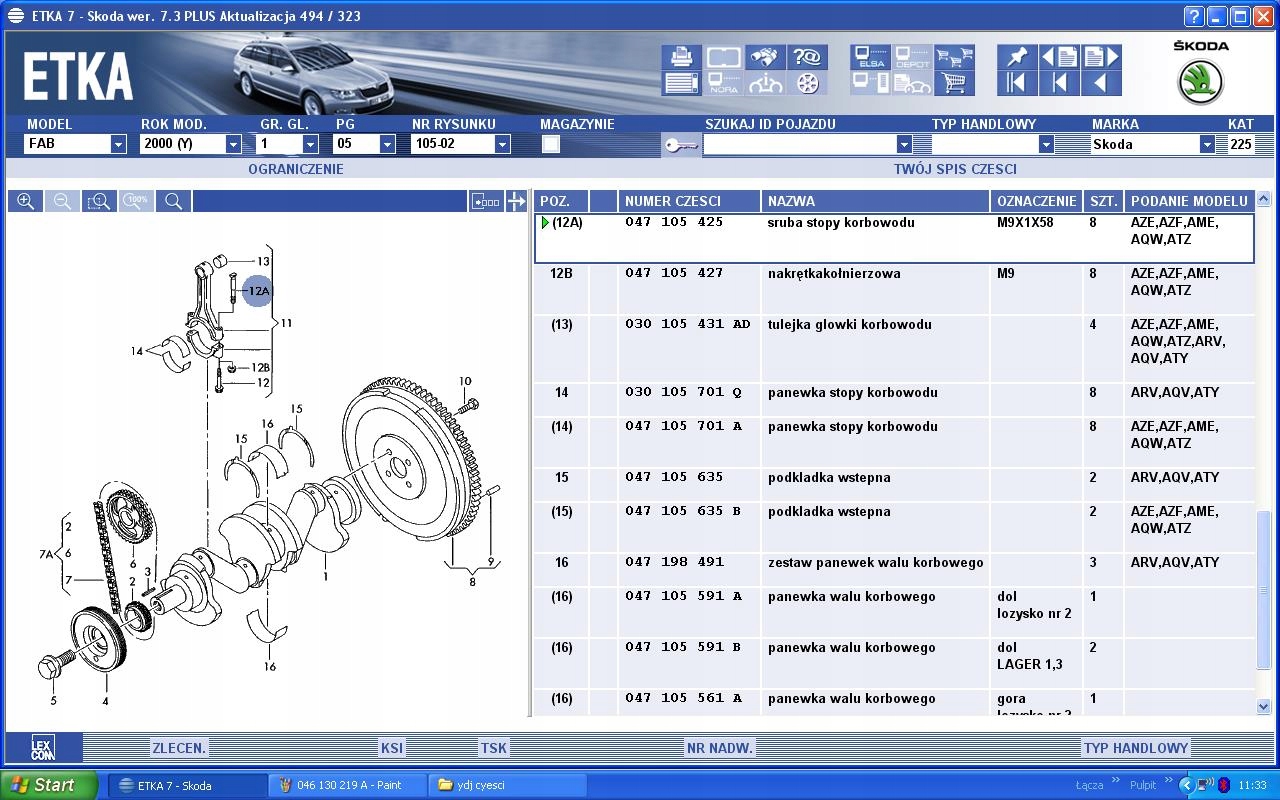
Task: Open search with the binoculars icon
Action: point(766,57)
